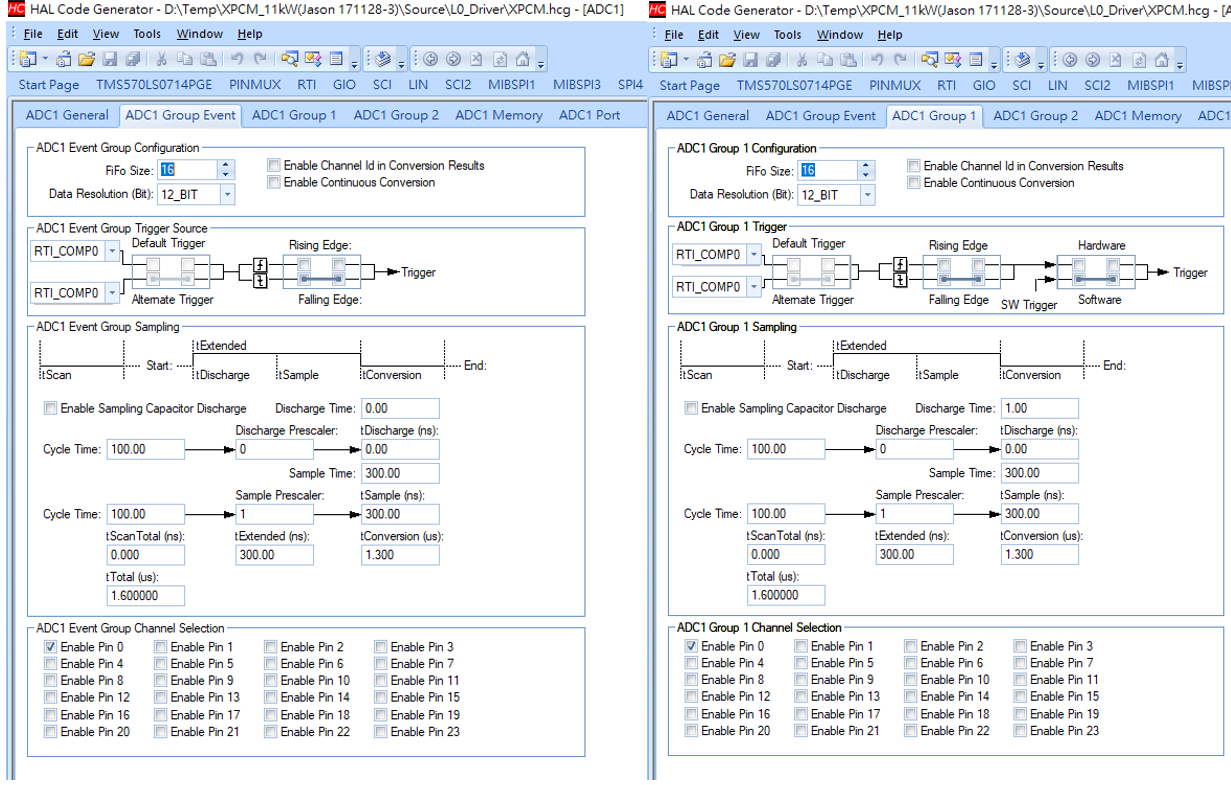This screenshot has width=1231, height=785.
Task: Switch to ADC1 Memory tab in right window
Action: coord(1137,116)
